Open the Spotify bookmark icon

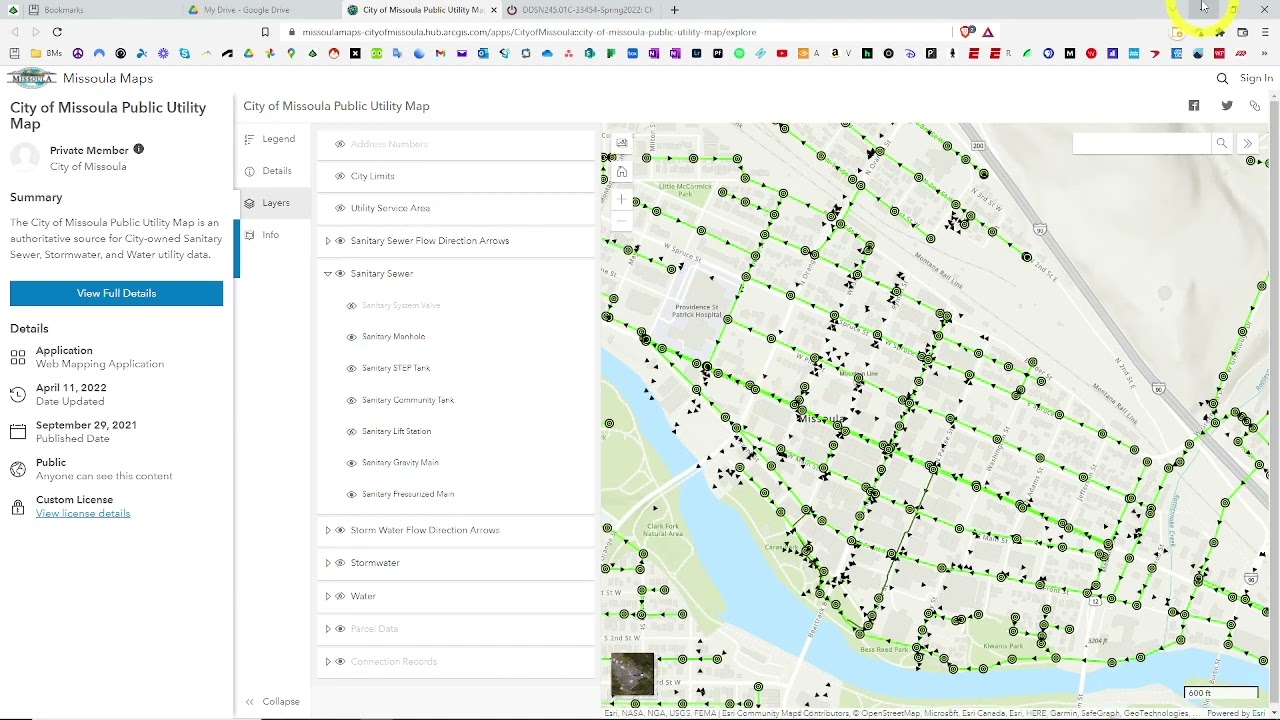739,54
